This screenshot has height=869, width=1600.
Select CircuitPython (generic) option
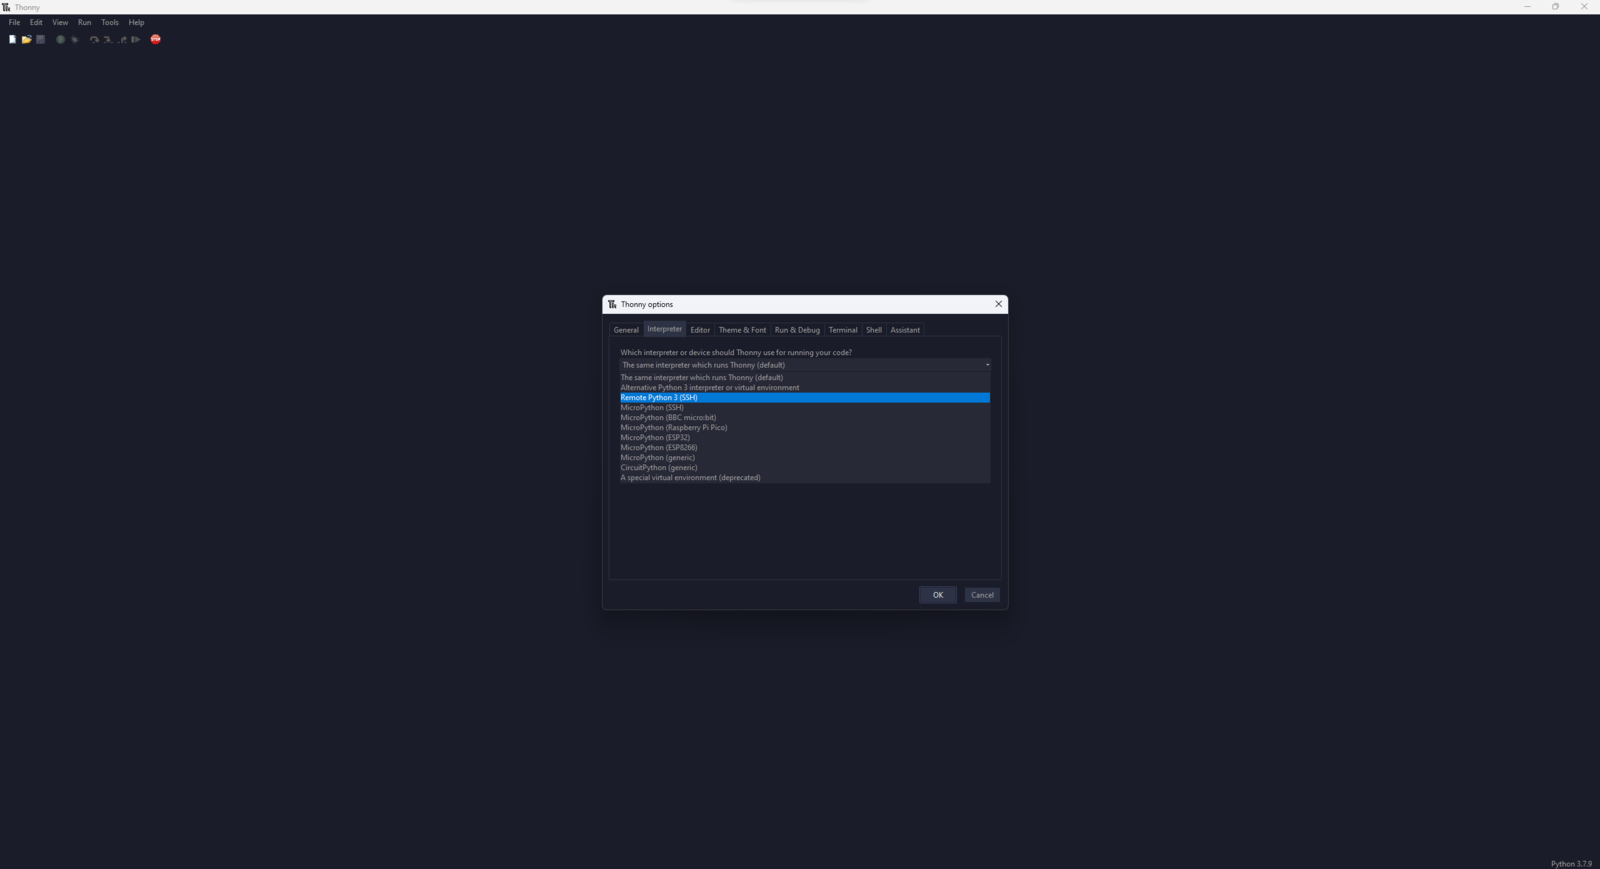(805, 468)
